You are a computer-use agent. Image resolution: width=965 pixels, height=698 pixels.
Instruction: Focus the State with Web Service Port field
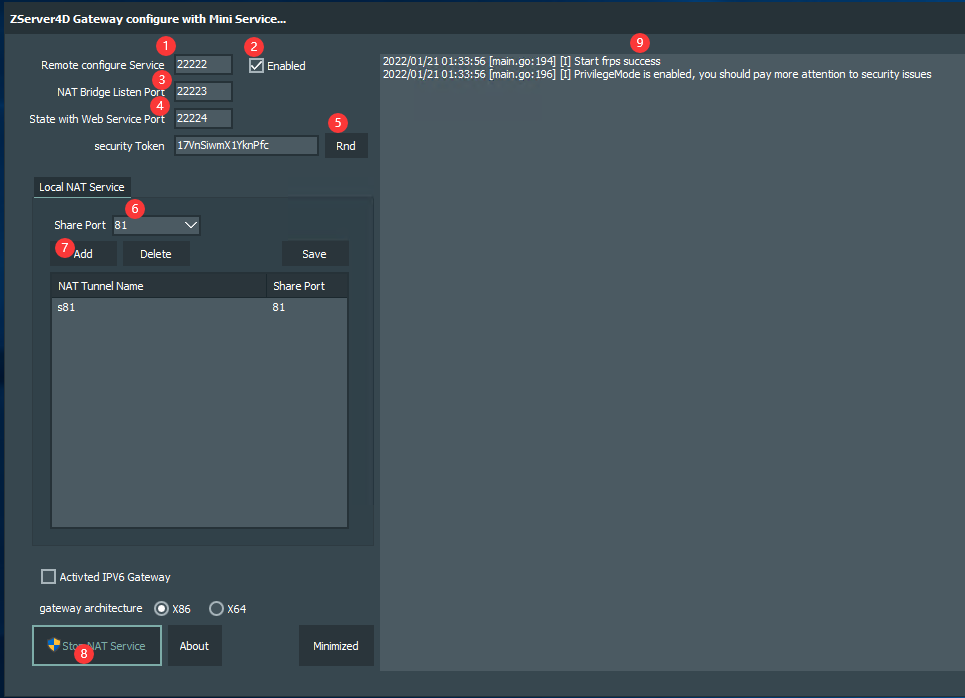coord(203,119)
